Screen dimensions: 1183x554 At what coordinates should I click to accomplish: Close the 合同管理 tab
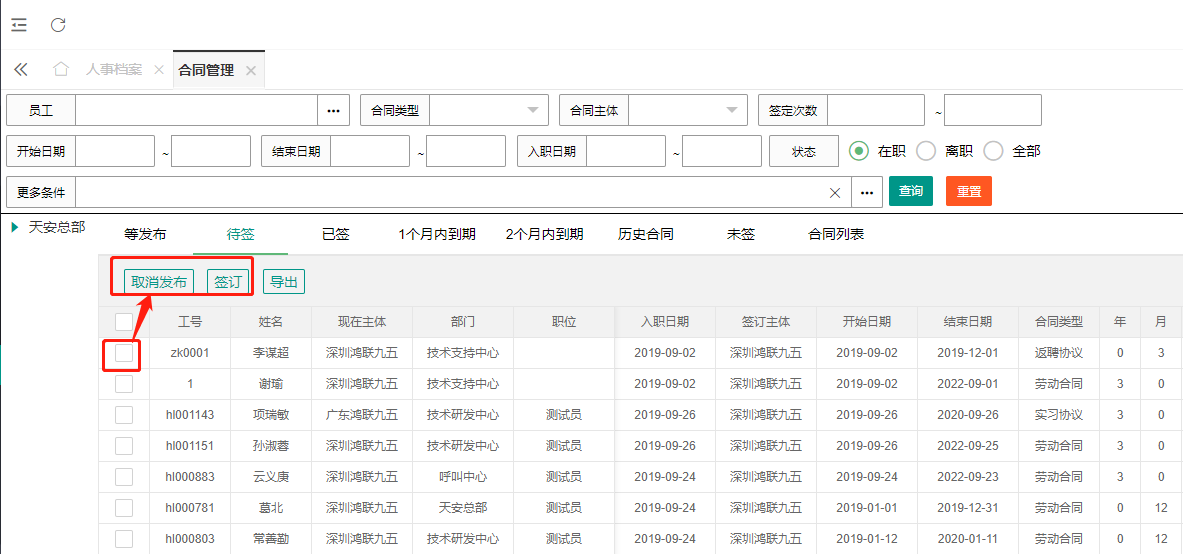point(251,71)
